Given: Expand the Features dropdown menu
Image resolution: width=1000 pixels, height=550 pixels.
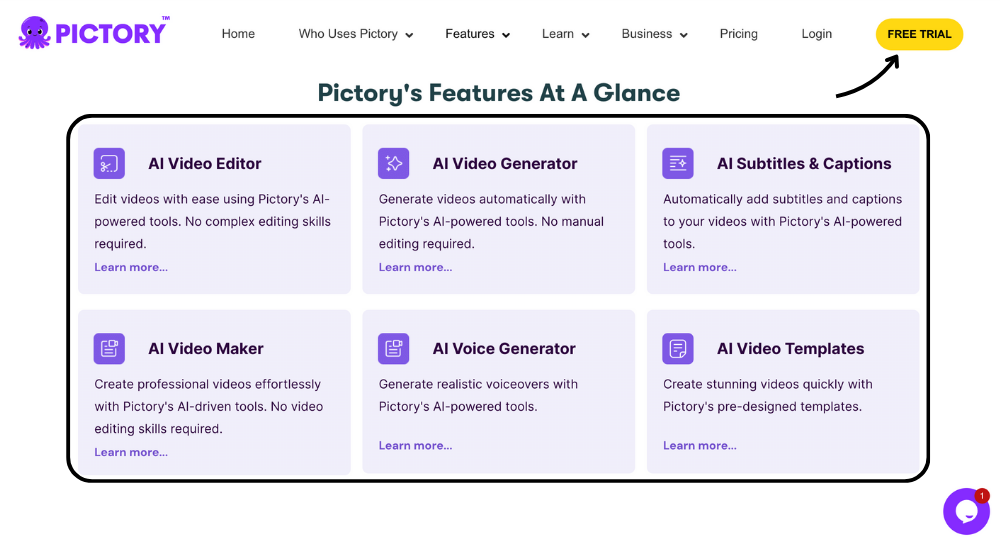Looking at the screenshot, I should click(x=477, y=34).
